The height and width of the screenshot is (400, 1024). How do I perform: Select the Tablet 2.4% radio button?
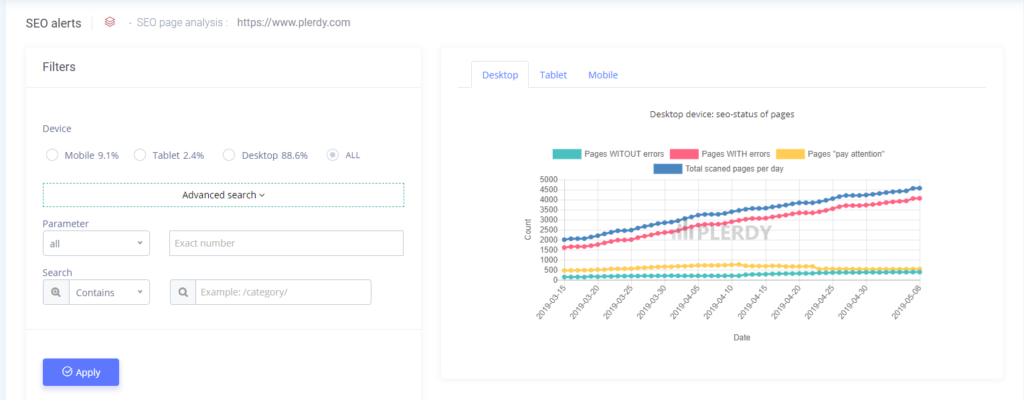pyautogui.click(x=141, y=155)
